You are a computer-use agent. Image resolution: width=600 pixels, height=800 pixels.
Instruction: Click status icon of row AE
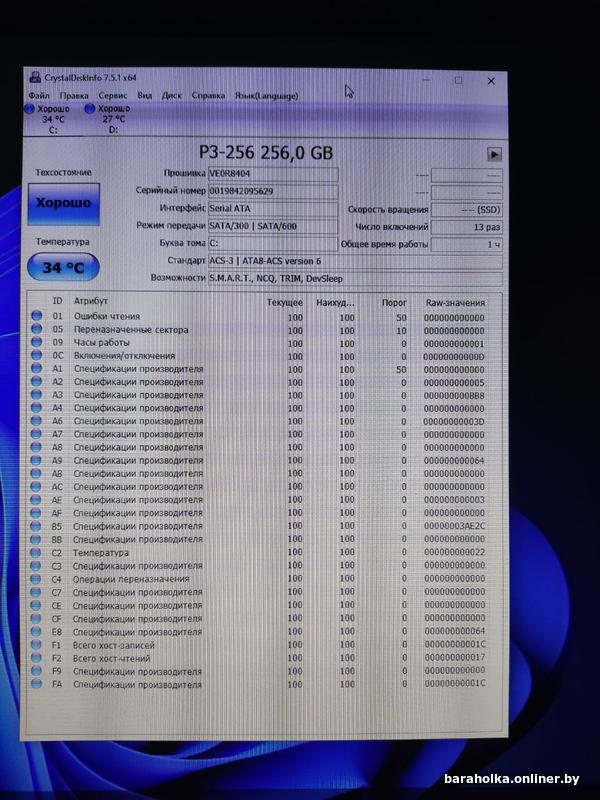tap(36, 499)
